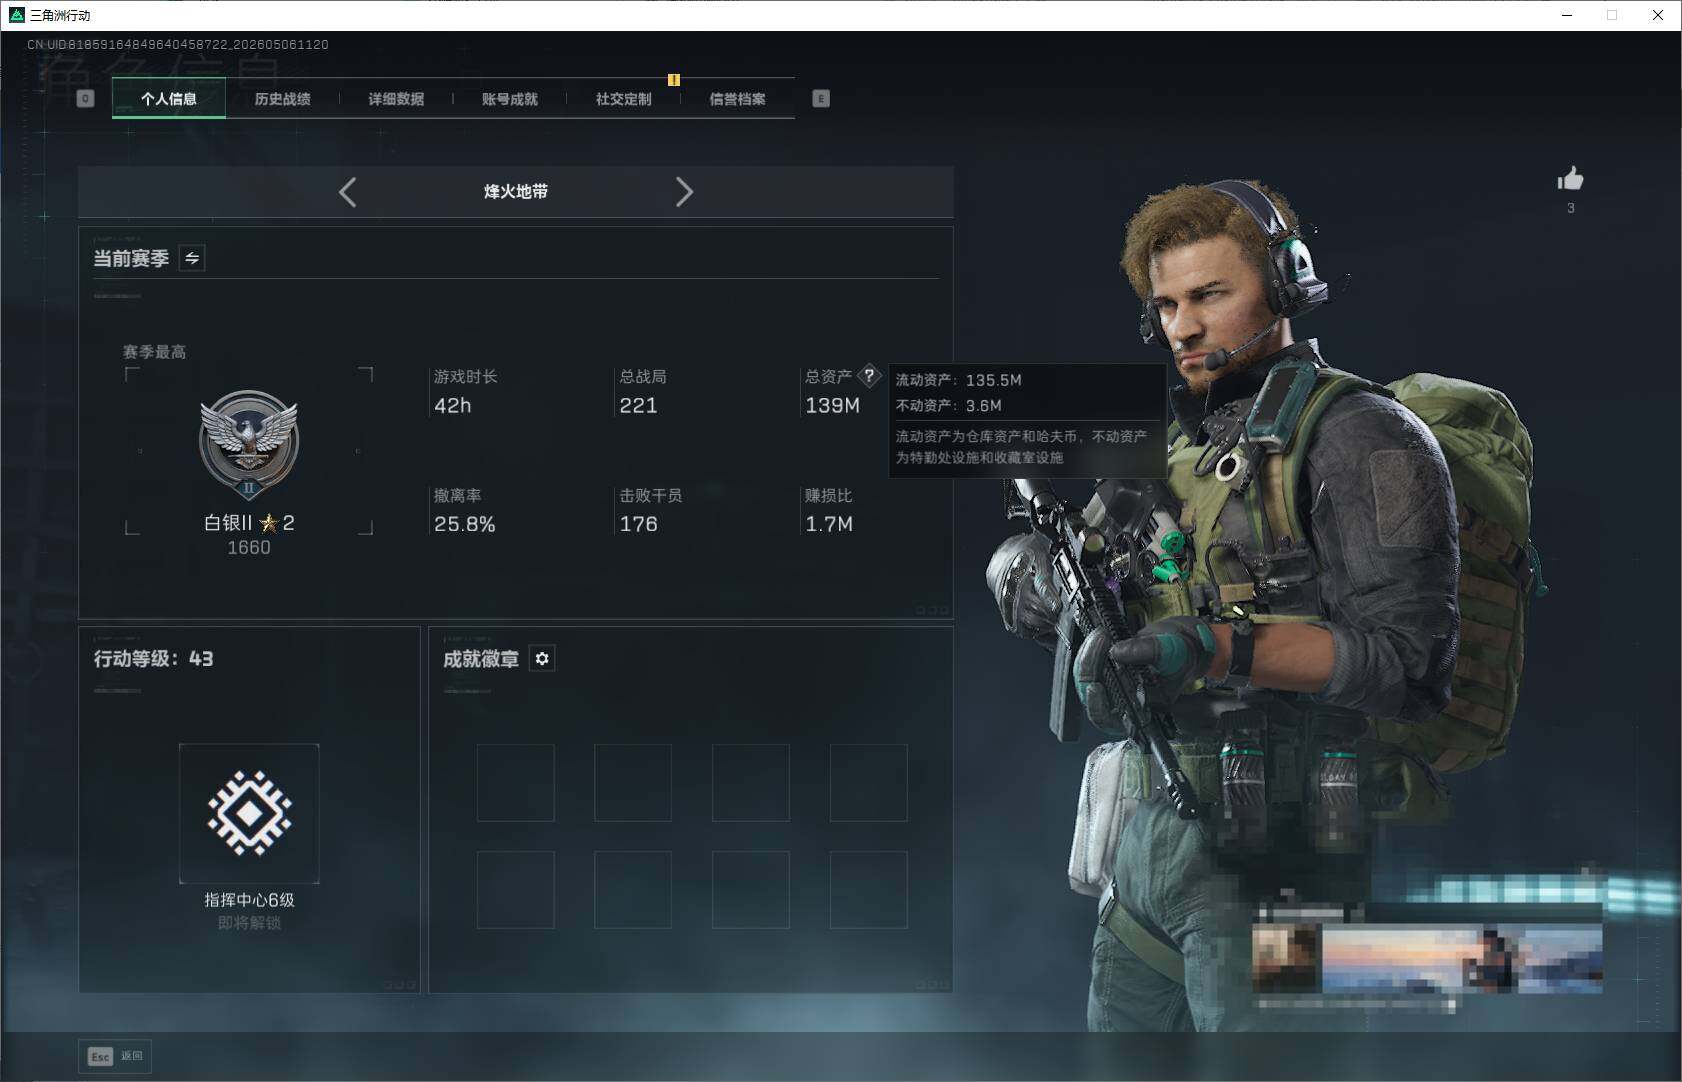Viewport: 1682px width, 1082px height.
Task: Click the 总资产 139M value
Action: (832, 406)
